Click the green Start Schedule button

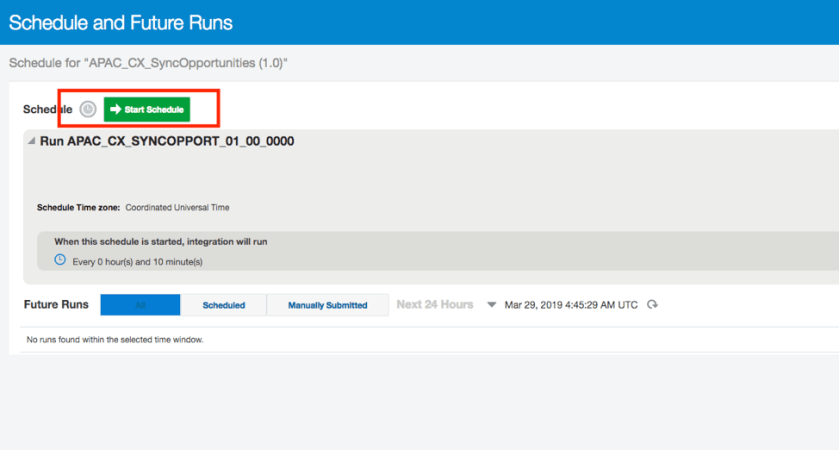(147, 109)
